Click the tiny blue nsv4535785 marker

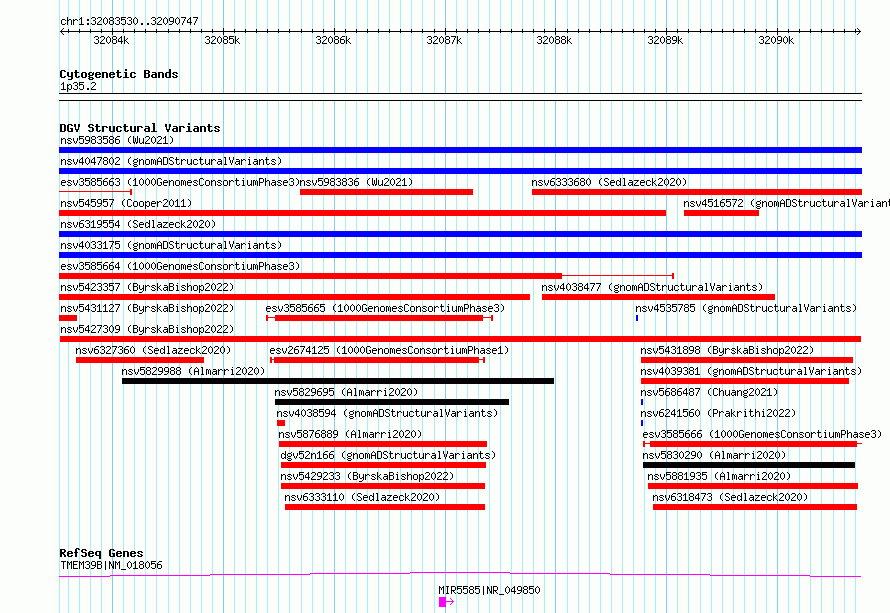[637, 318]
